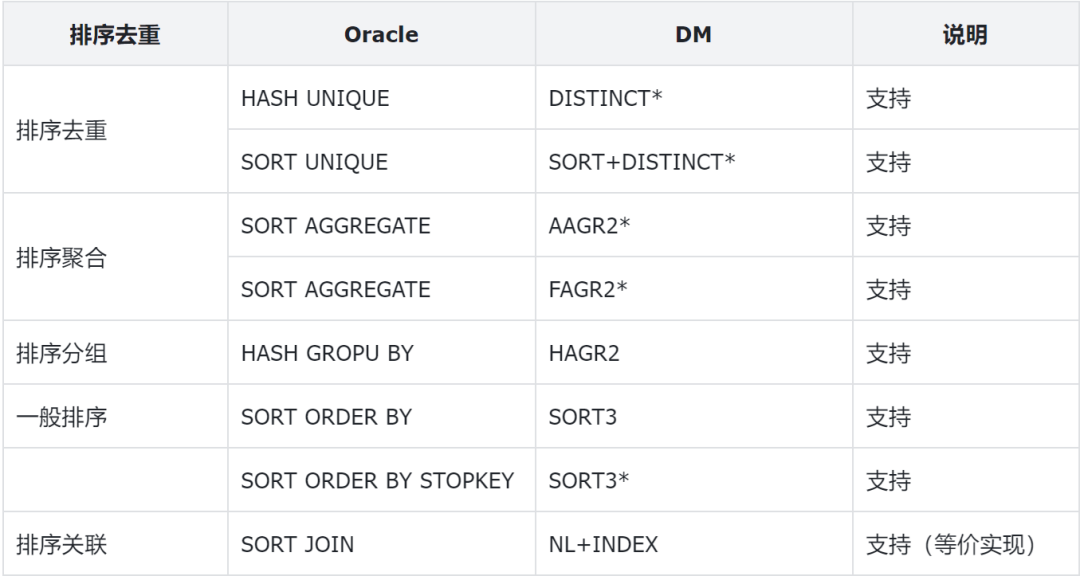Select the 说明 column header
Screen dimensions: 1080x576
(x=964, y=35)
